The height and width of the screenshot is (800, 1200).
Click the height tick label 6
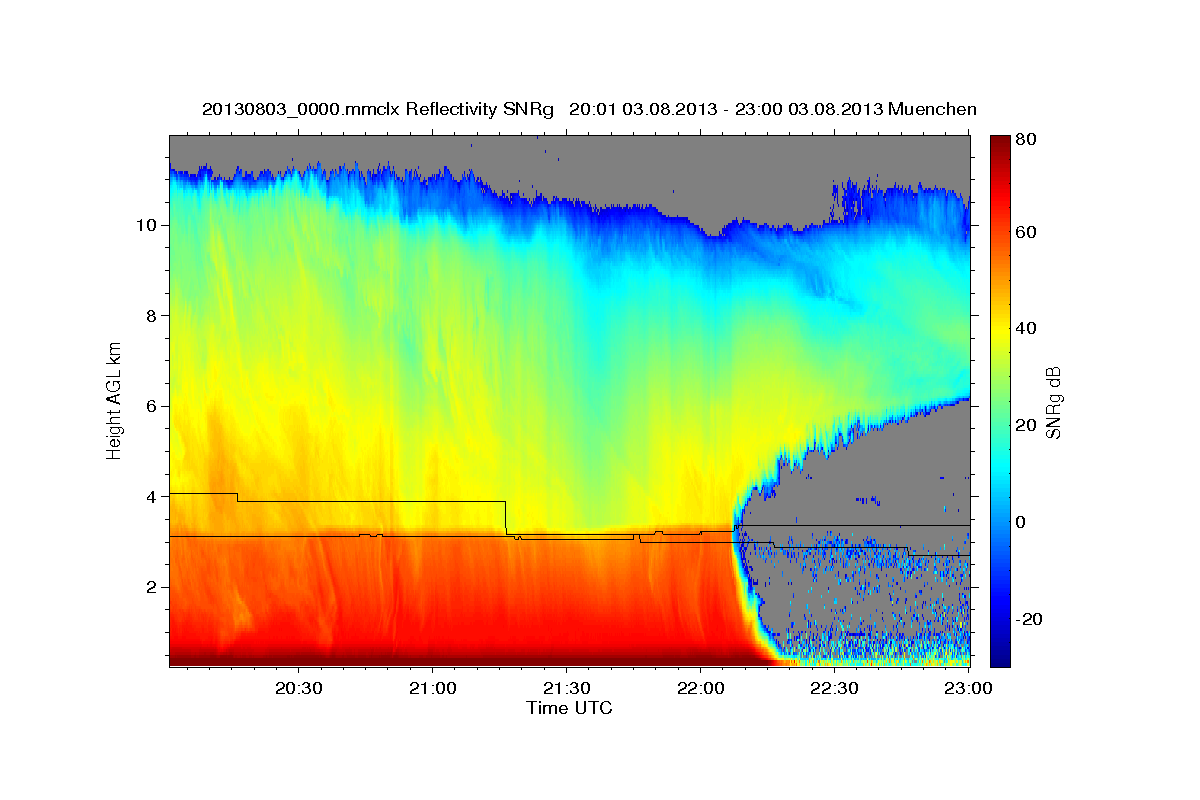point(149,406)
